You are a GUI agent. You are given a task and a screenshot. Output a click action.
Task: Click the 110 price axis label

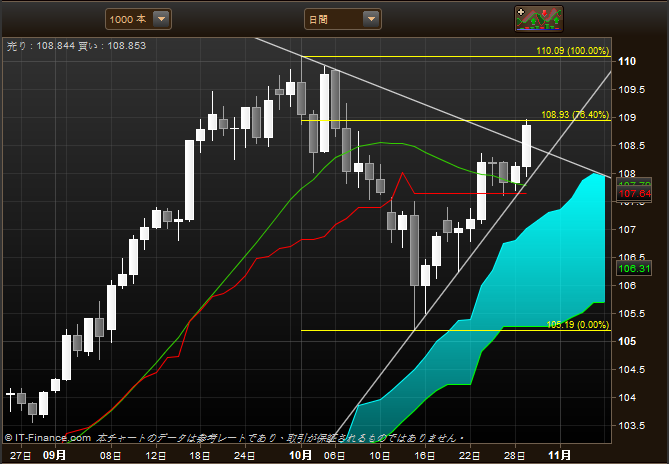pos(627,61)
